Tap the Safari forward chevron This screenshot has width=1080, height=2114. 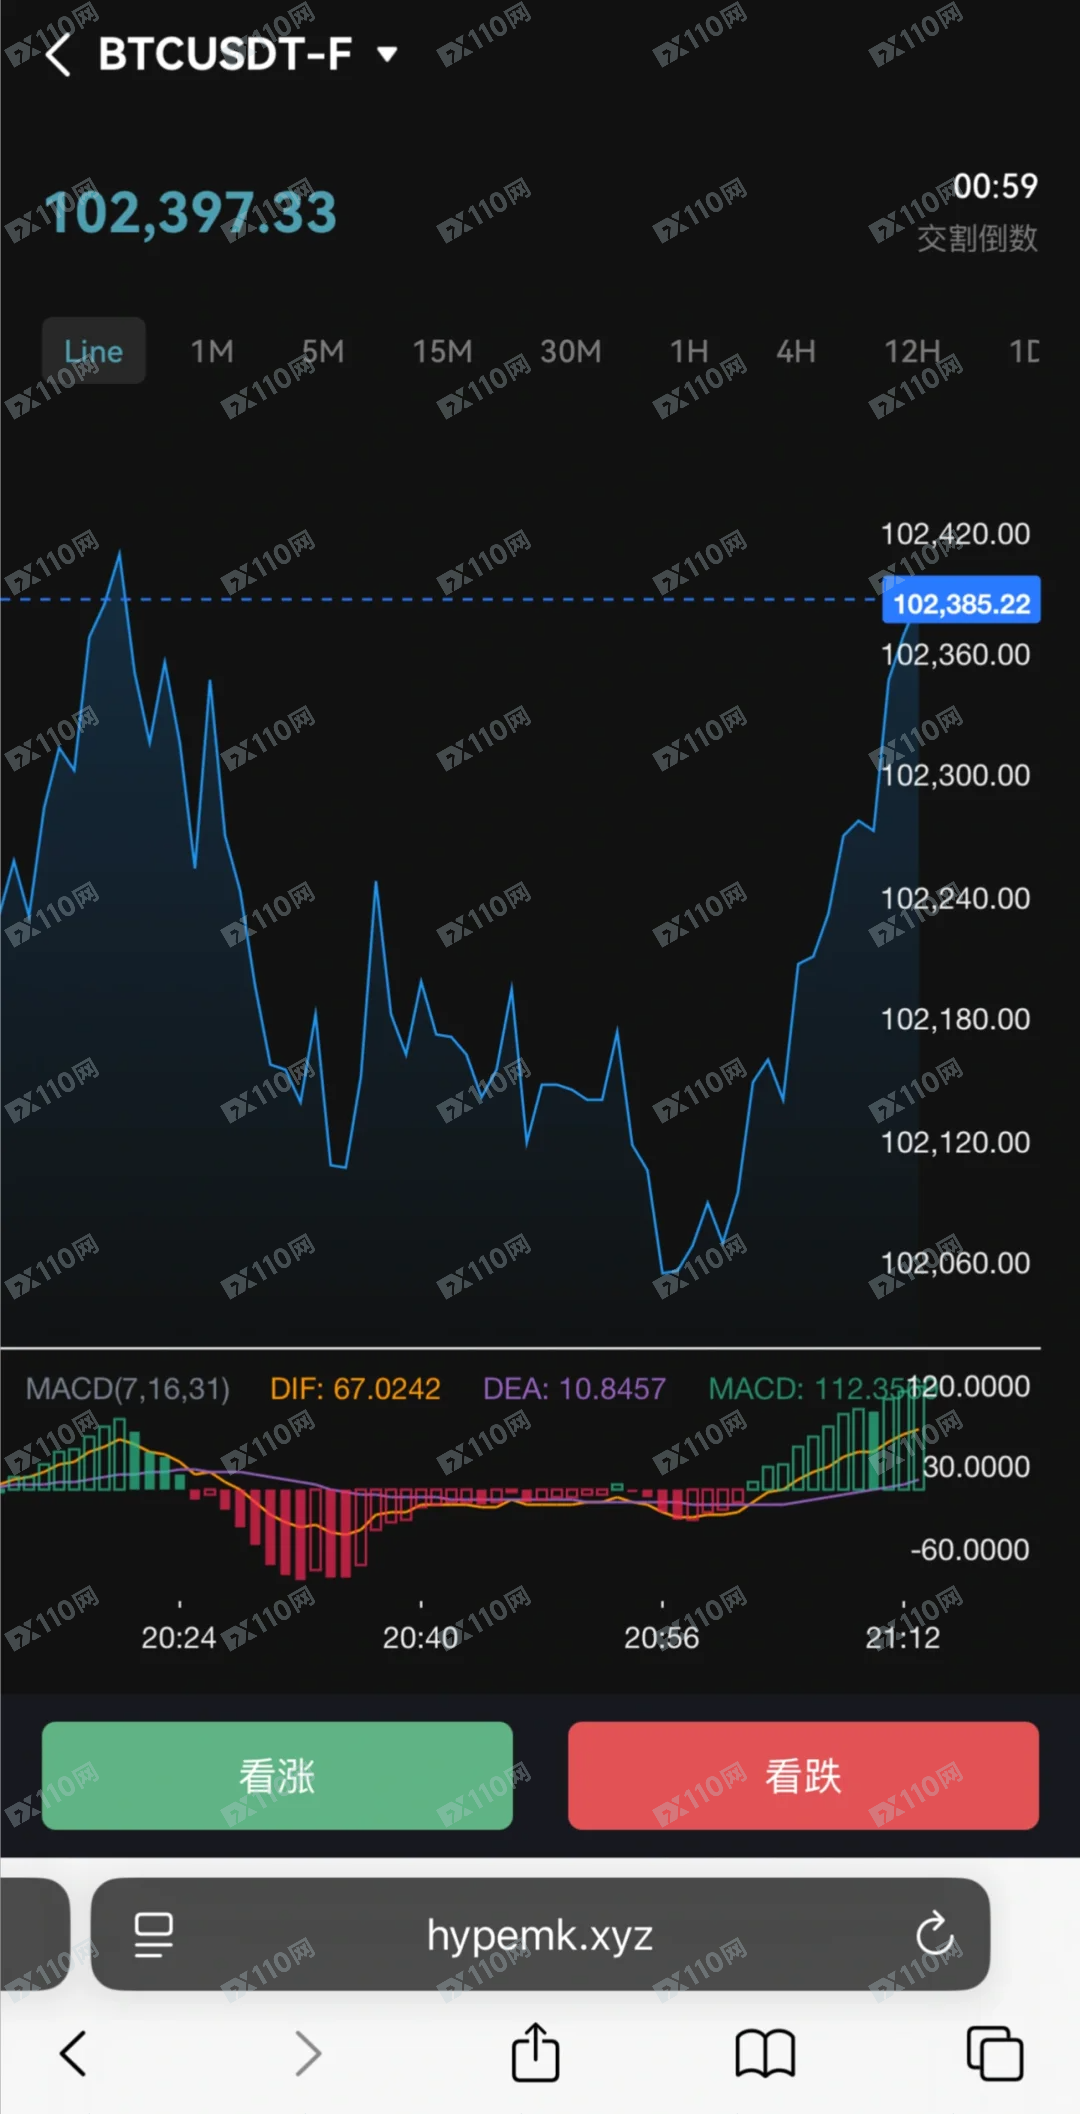pos(308,2054)
